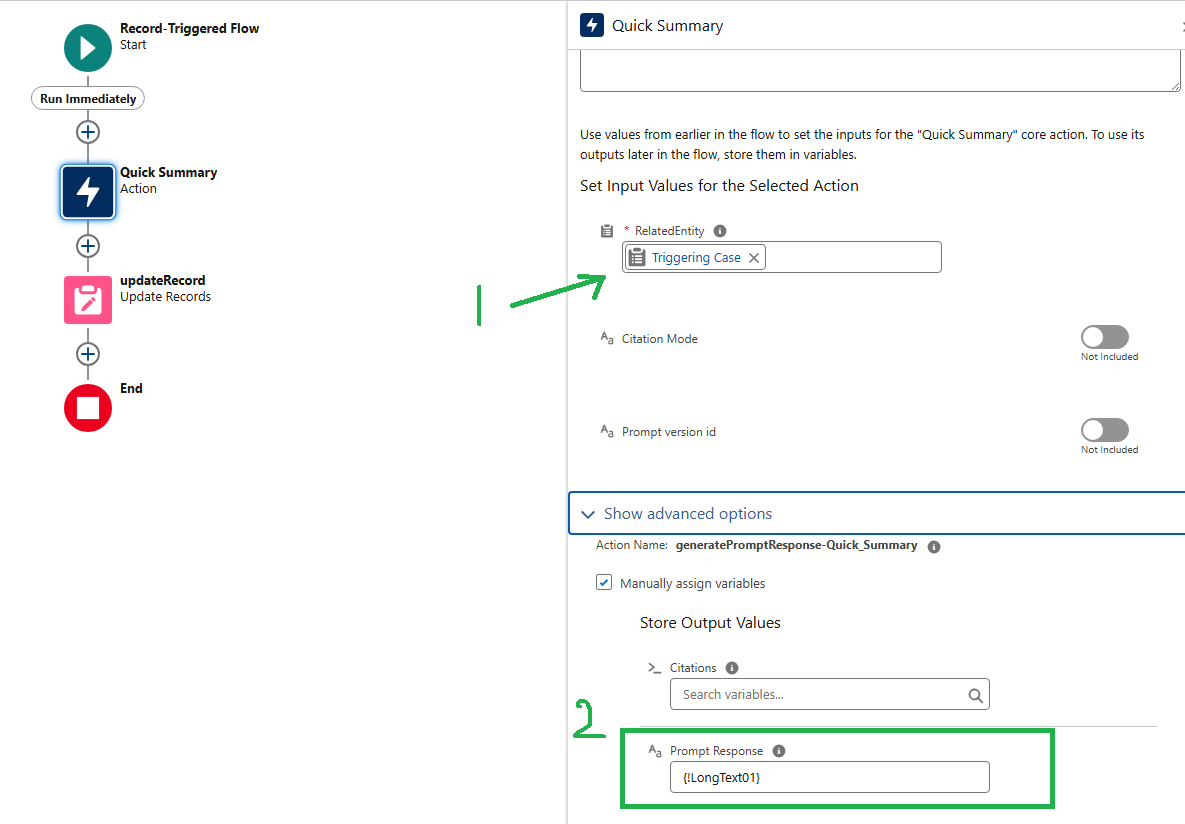Image resolution: width=1185 pixels, height=824 pixels.
Task: Click the End node label text
Action: pyautogui.click(x=131, y=389)
